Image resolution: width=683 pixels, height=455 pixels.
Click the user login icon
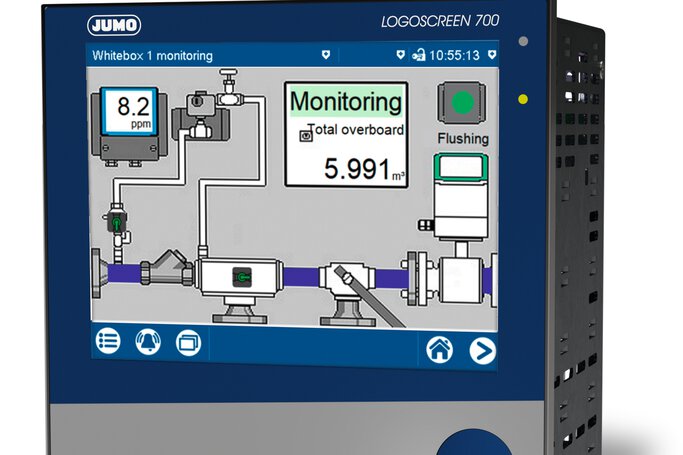(419, 55)
